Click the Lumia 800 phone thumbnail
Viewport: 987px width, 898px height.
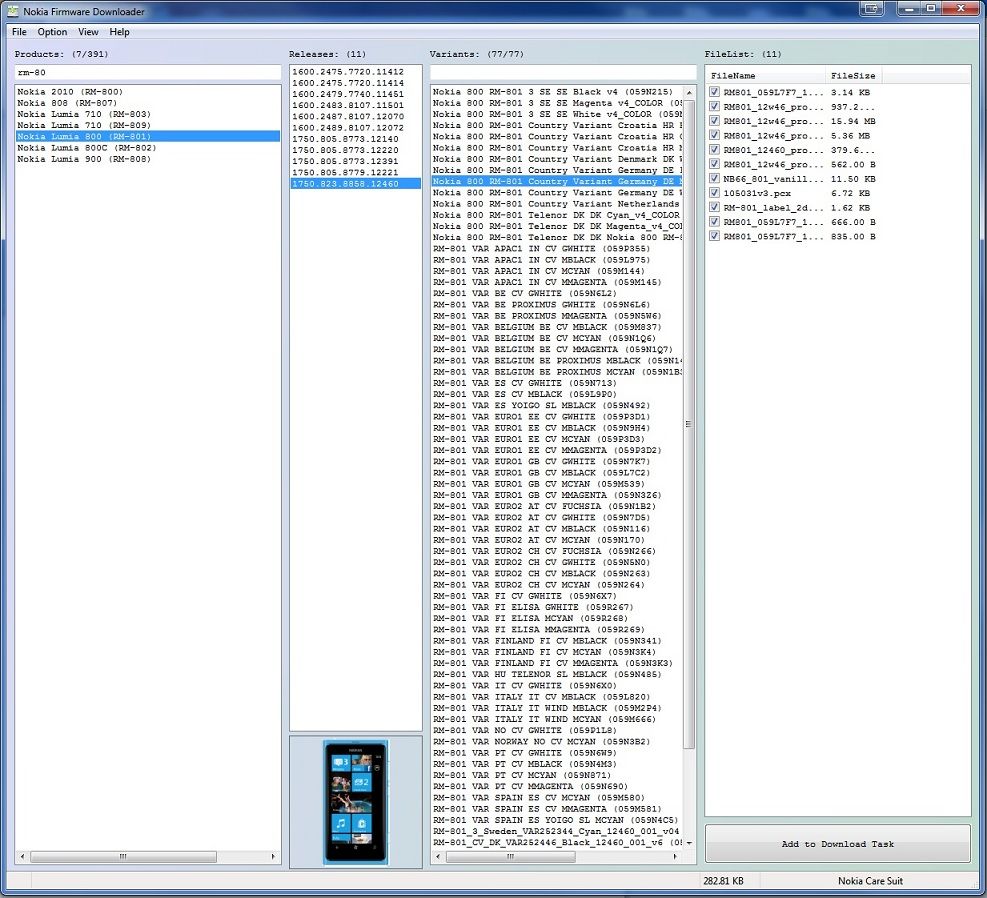(x=356, y=802)
